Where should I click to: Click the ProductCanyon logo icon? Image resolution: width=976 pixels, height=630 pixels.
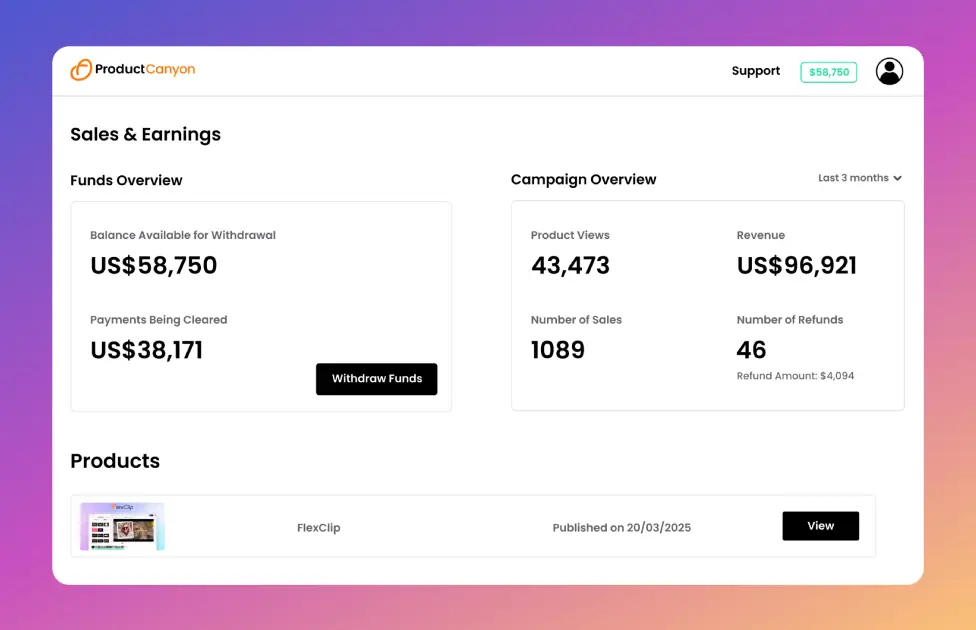tap(81, 70)
